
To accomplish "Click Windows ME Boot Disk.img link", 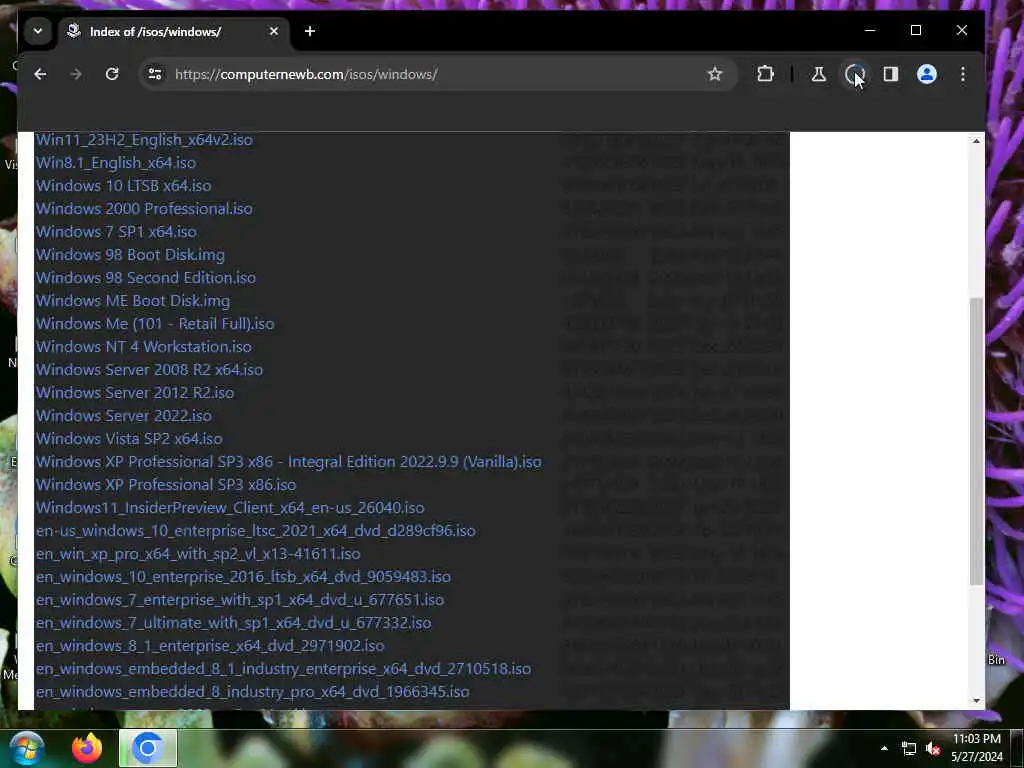I will [x=133, y=300].
